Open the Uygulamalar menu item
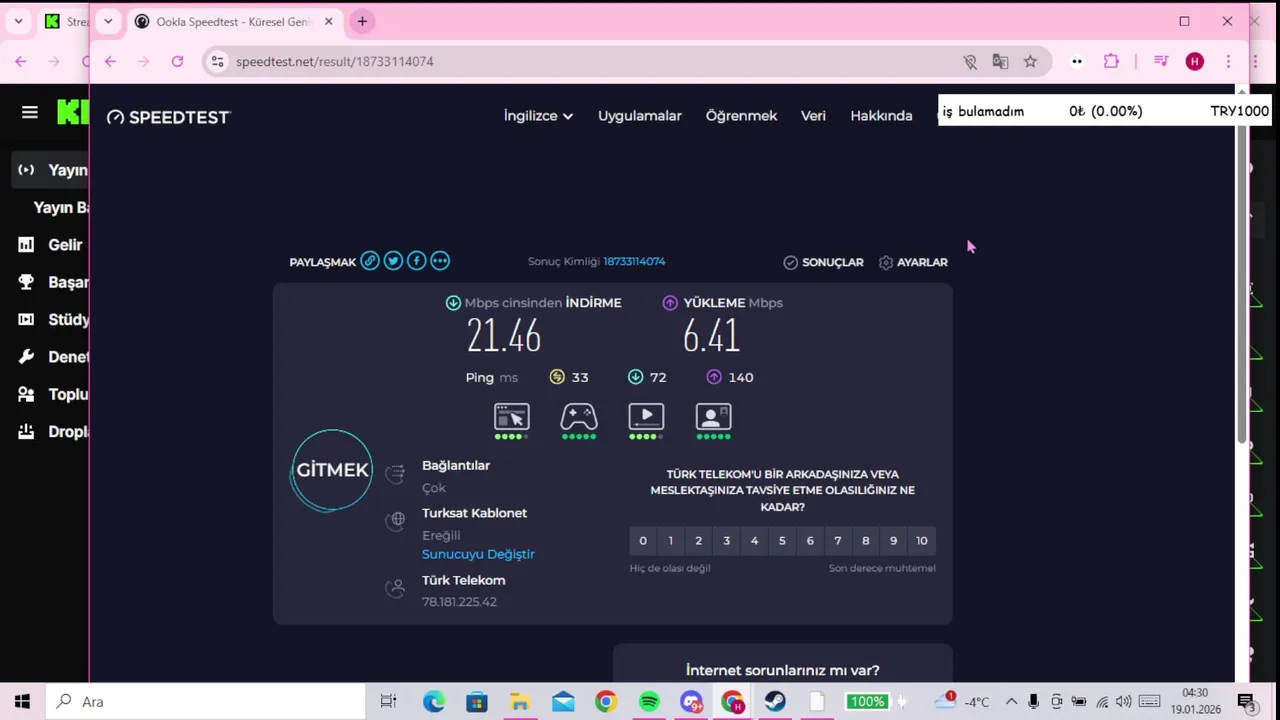Screen dimensions: 1280x720 640,116
